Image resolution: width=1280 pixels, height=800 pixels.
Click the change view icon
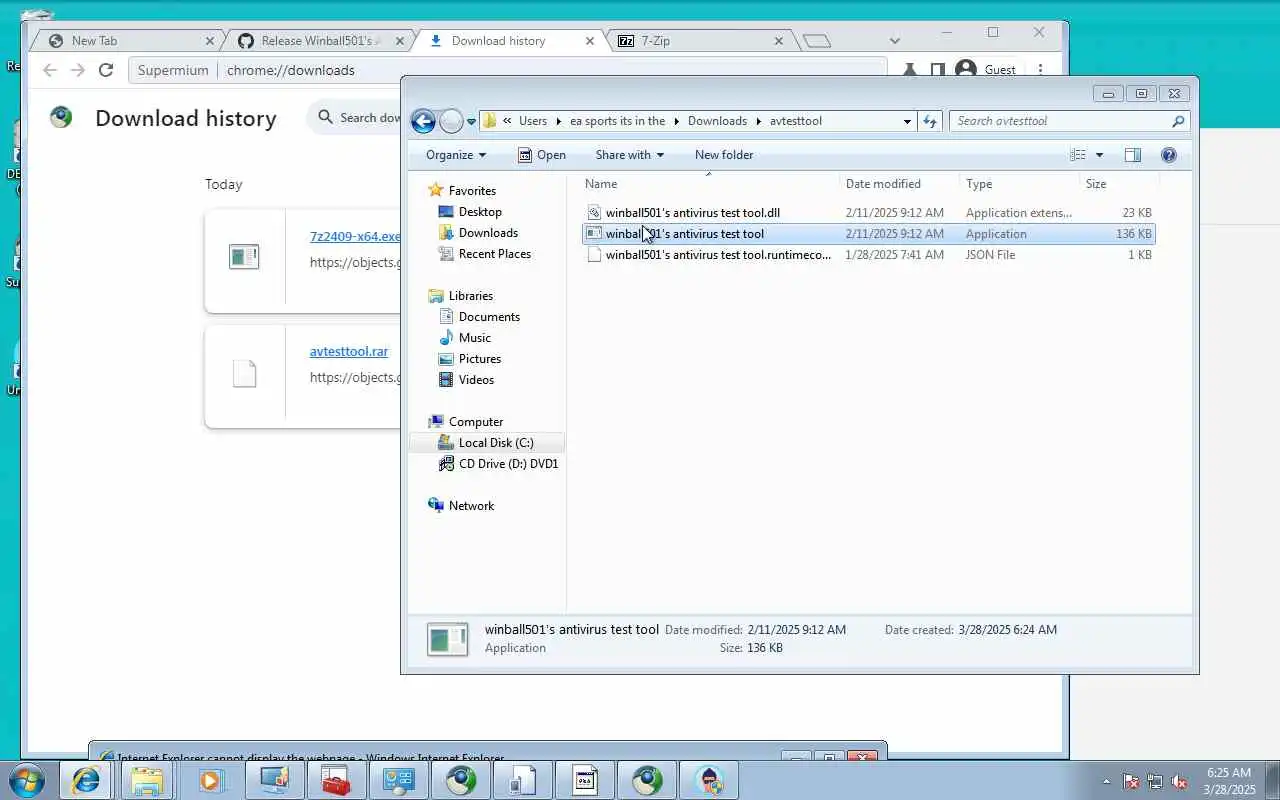tap(1078, 155)
